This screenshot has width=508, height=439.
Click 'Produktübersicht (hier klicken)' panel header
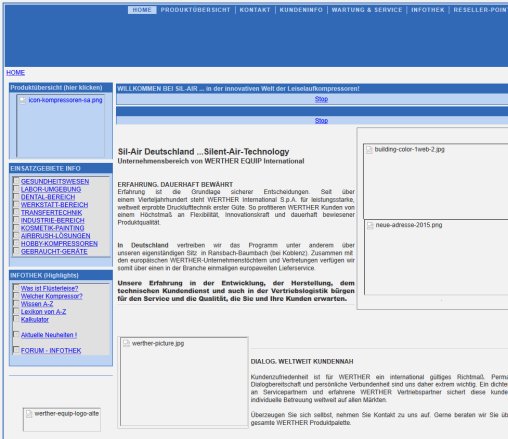pyautogui.click(x=61, y=88)
